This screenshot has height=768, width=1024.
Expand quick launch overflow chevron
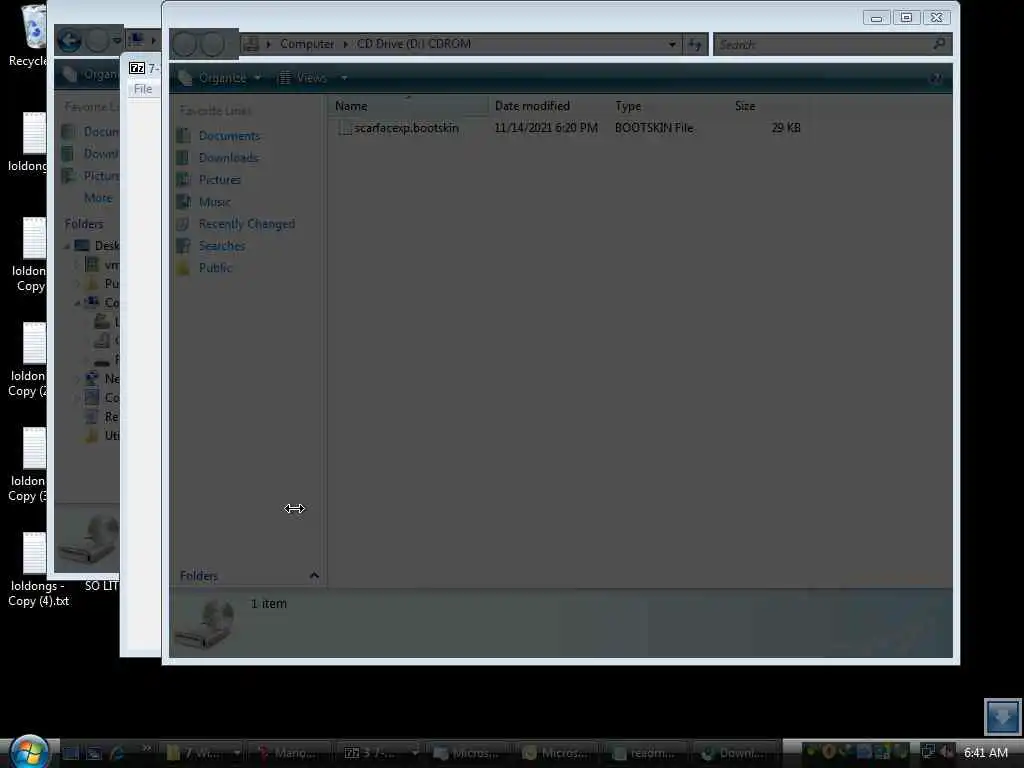coord(147,748)
